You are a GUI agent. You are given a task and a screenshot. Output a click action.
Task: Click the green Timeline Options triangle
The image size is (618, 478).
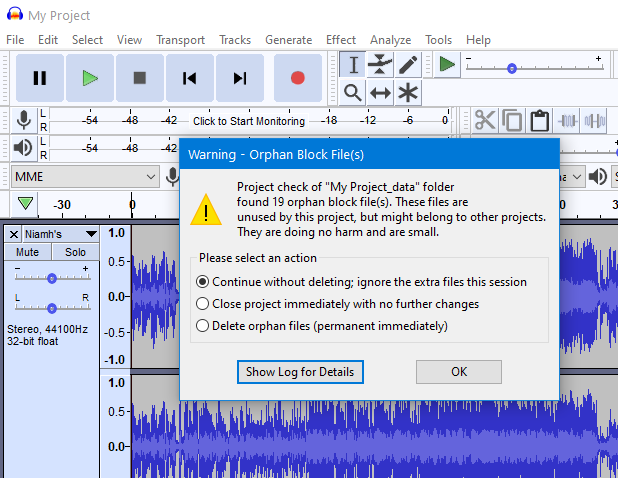25,204
